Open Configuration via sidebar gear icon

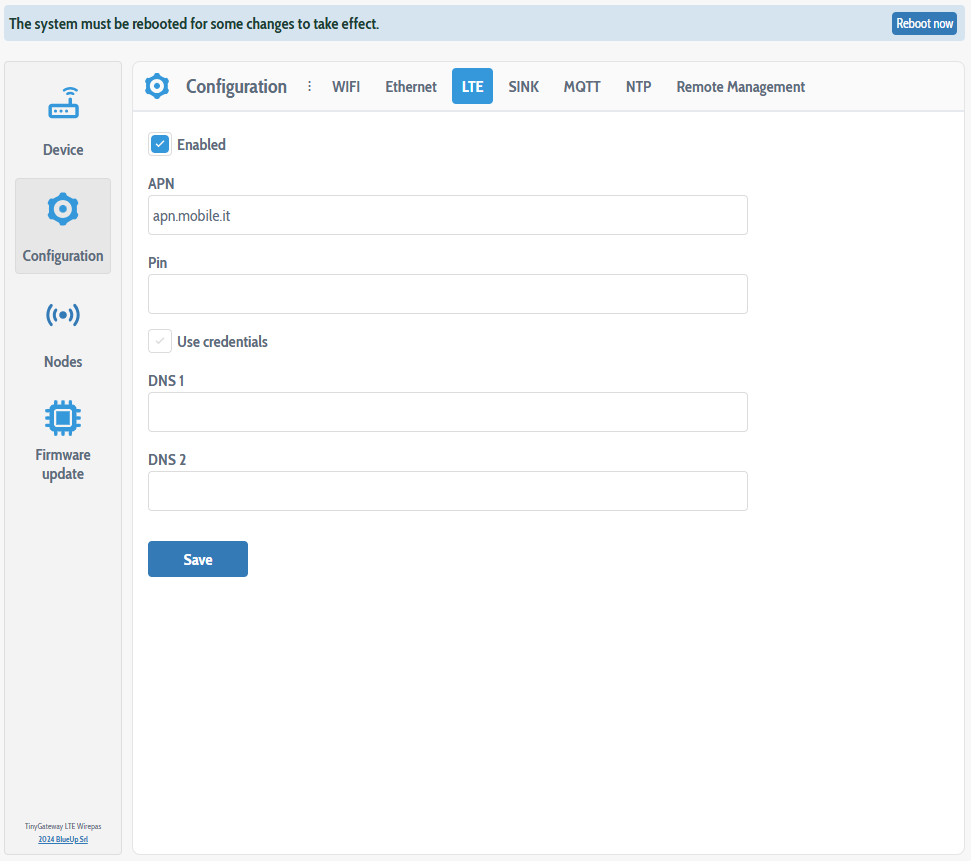coord(63,210)
